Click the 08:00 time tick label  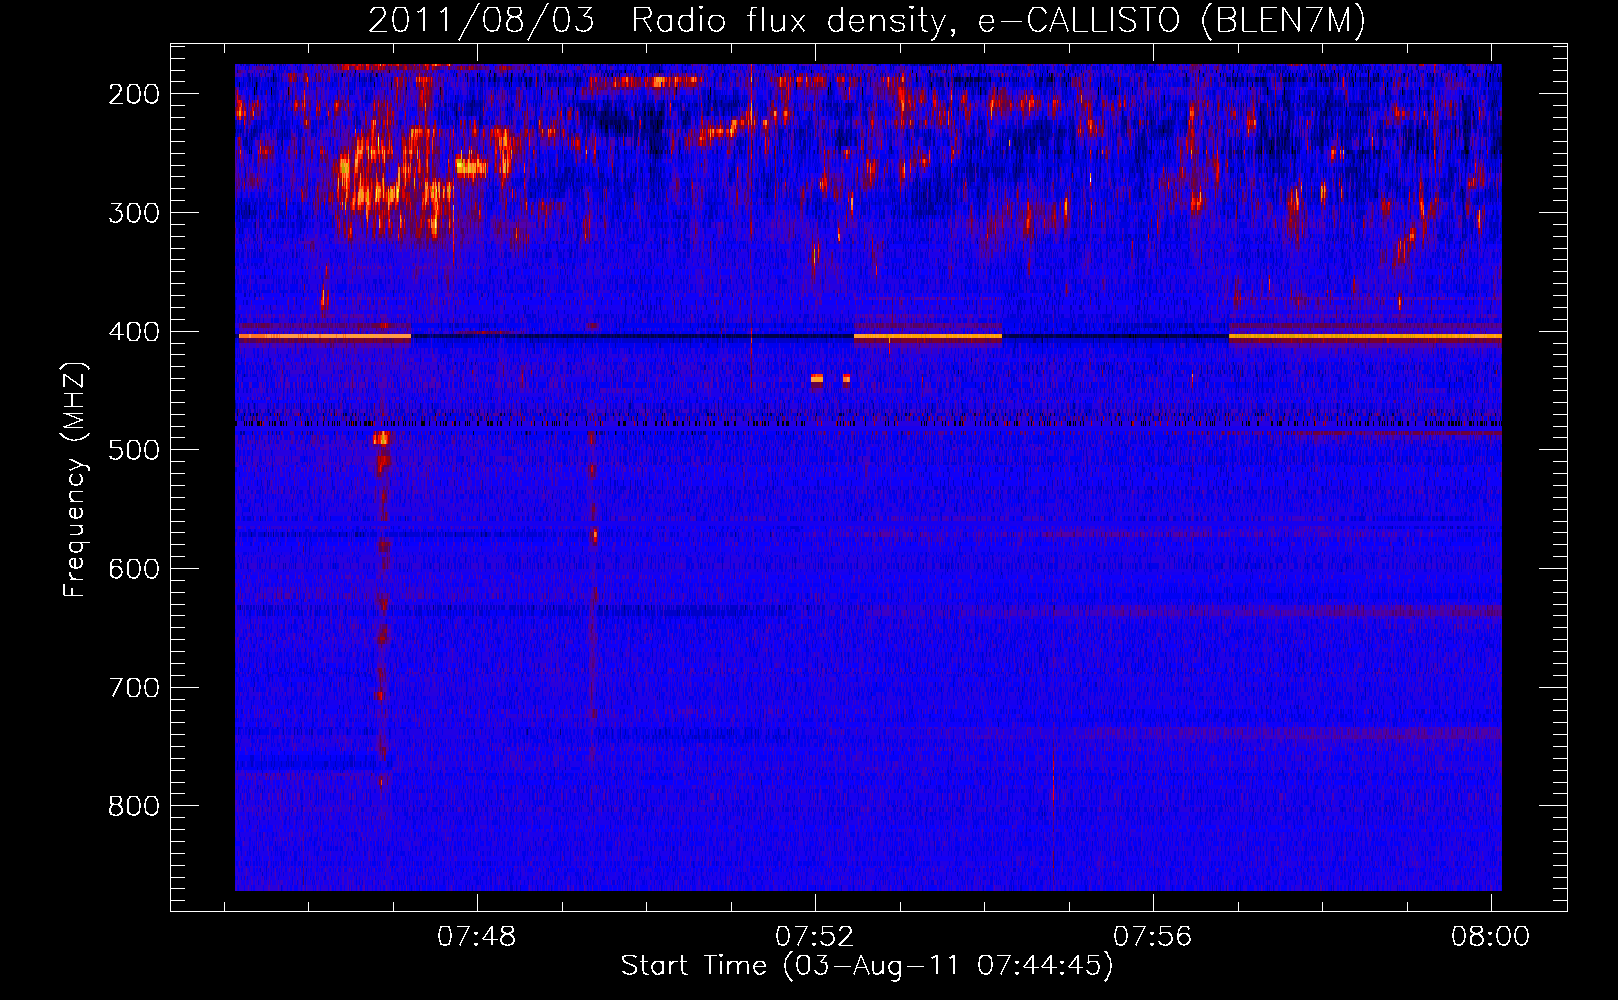1490,936
